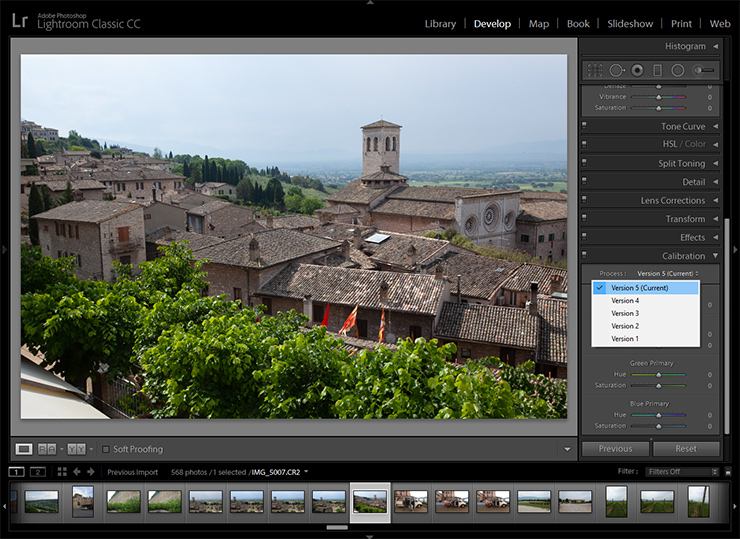Expand the HSL / Color panel
Screen dimensions: 740x539
715,144
